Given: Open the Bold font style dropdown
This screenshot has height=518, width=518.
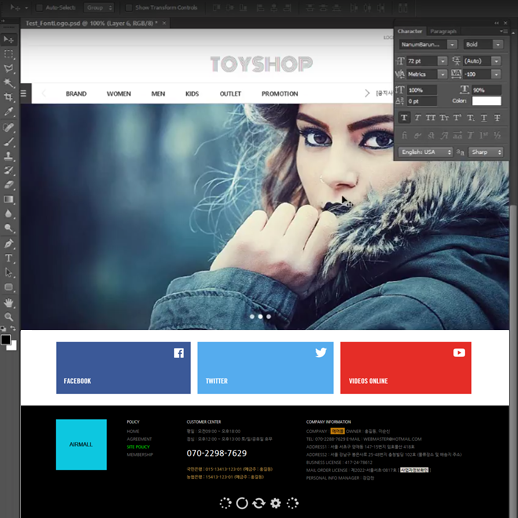Looking at the screenshot, I should pos(483,44).
